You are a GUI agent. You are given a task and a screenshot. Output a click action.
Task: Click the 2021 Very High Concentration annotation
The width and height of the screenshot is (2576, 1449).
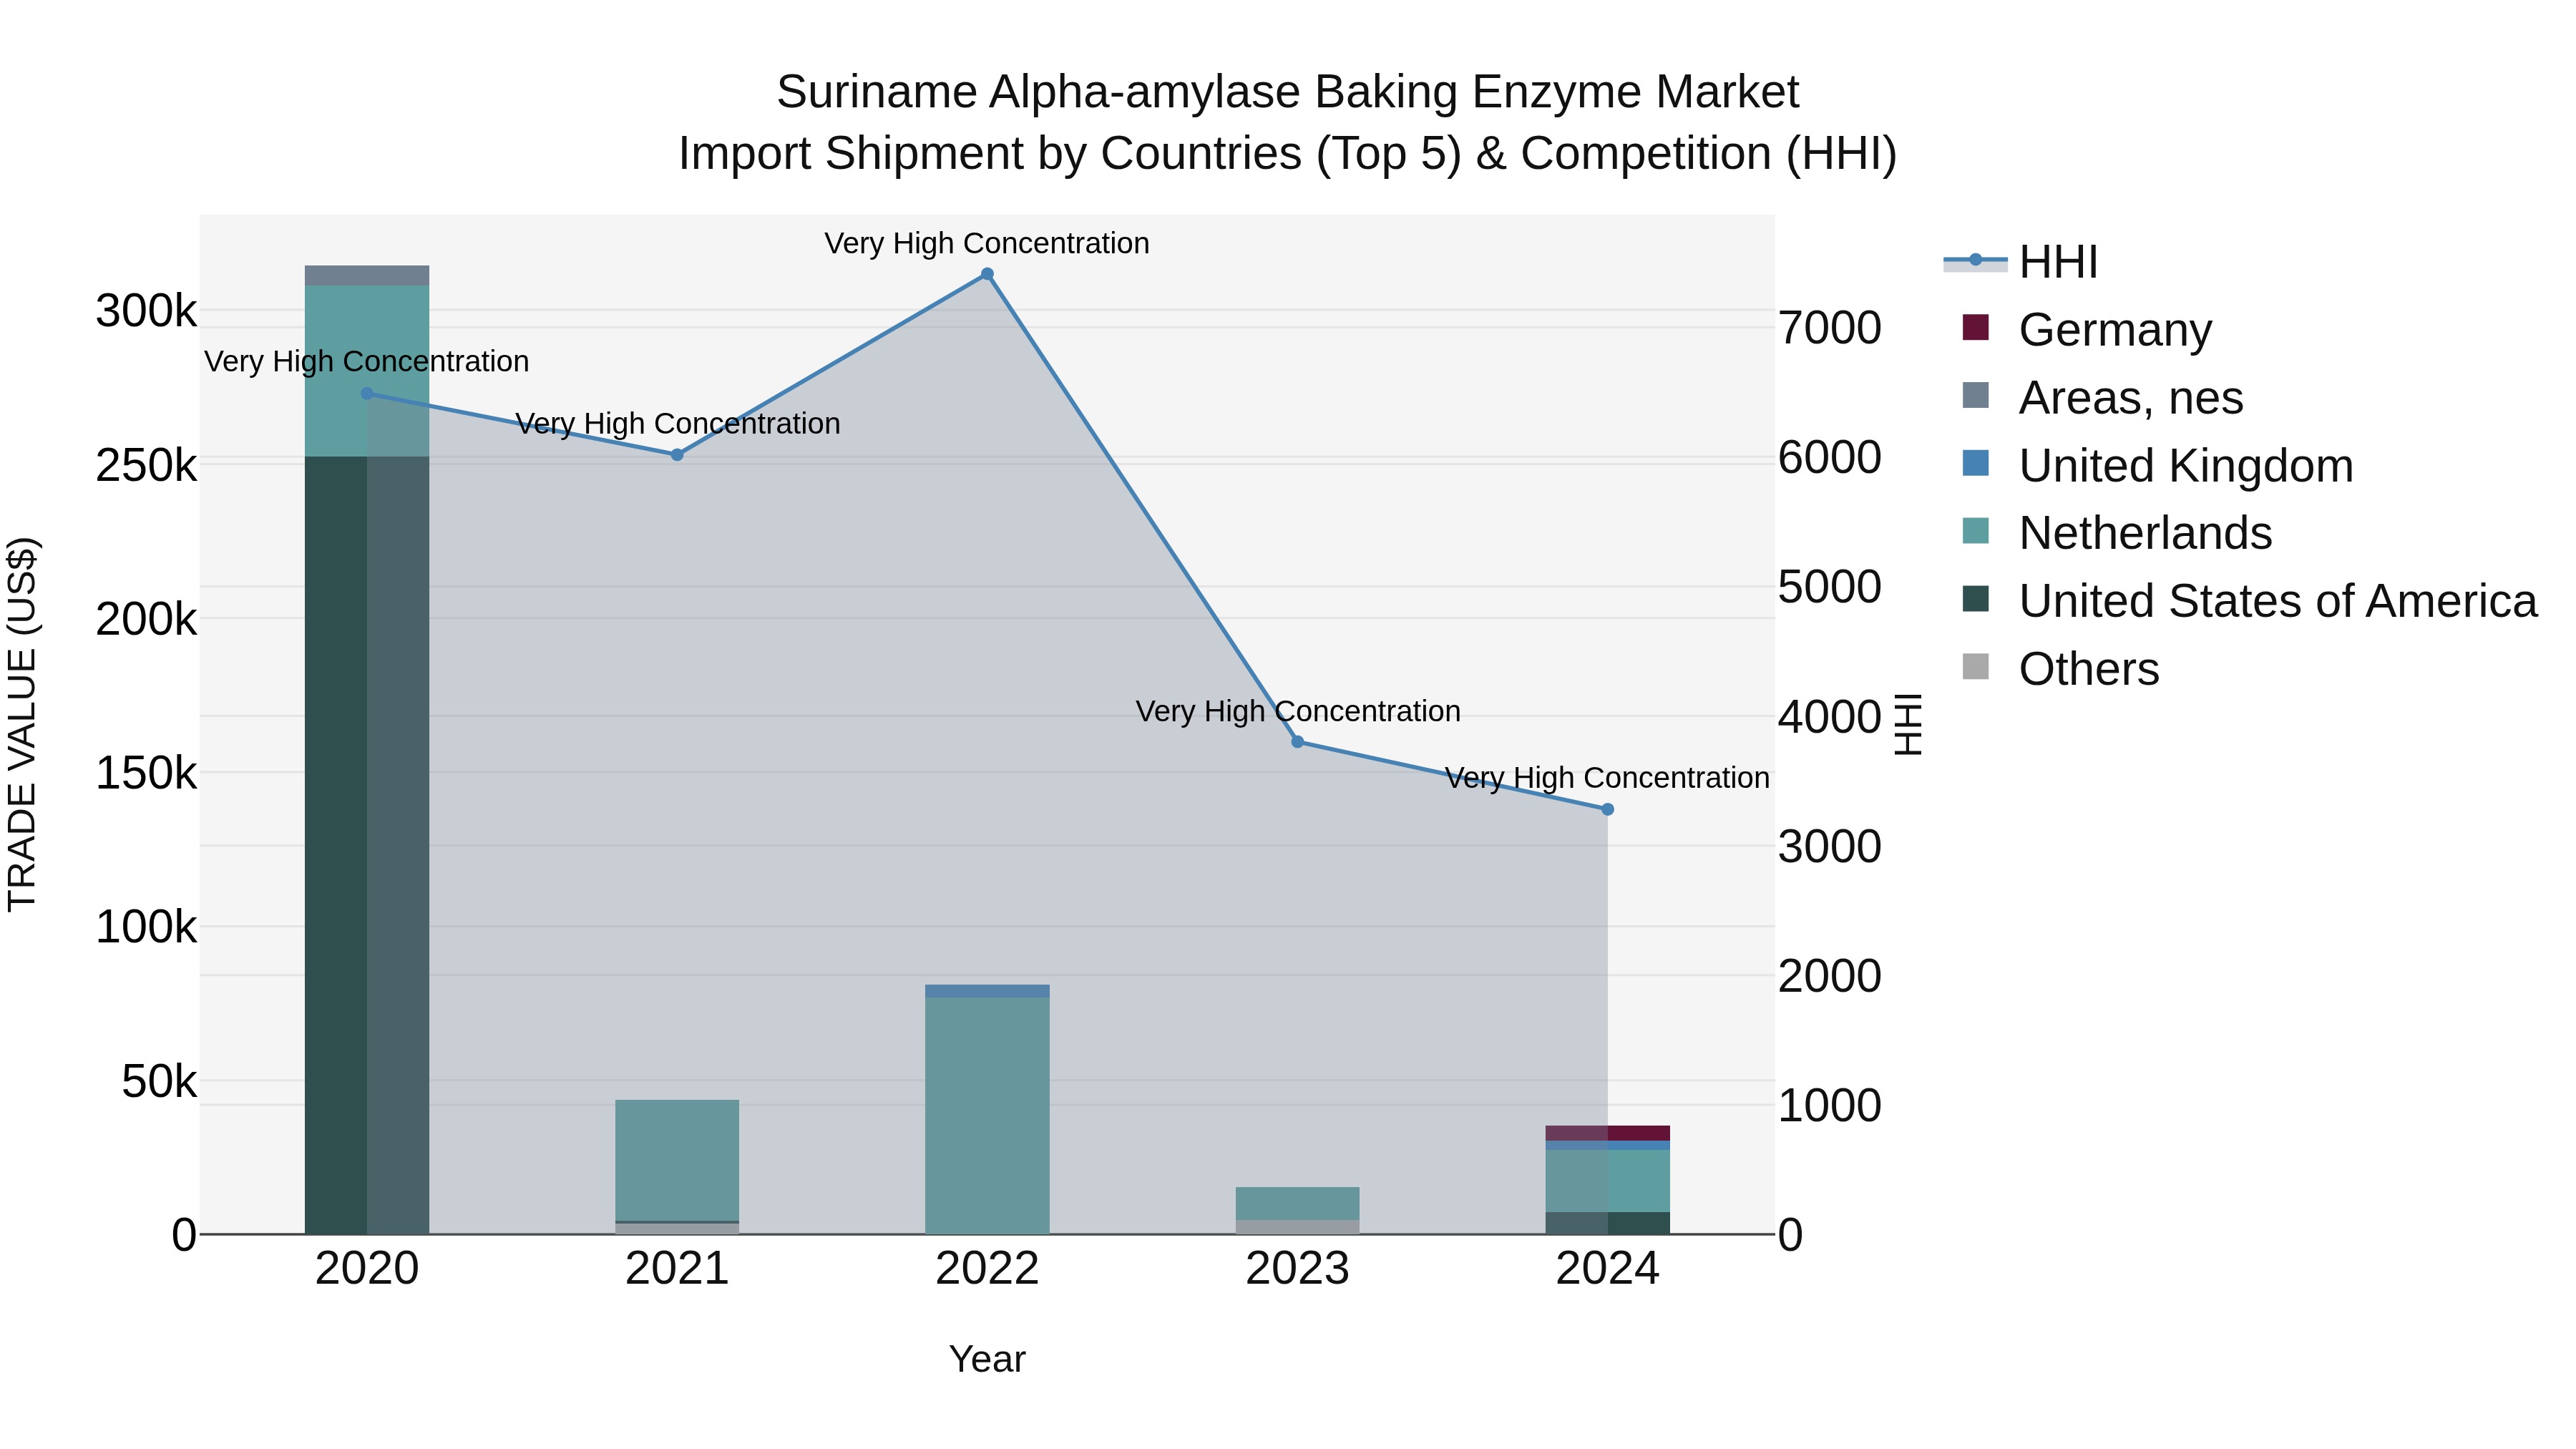(x=677, y=423)
